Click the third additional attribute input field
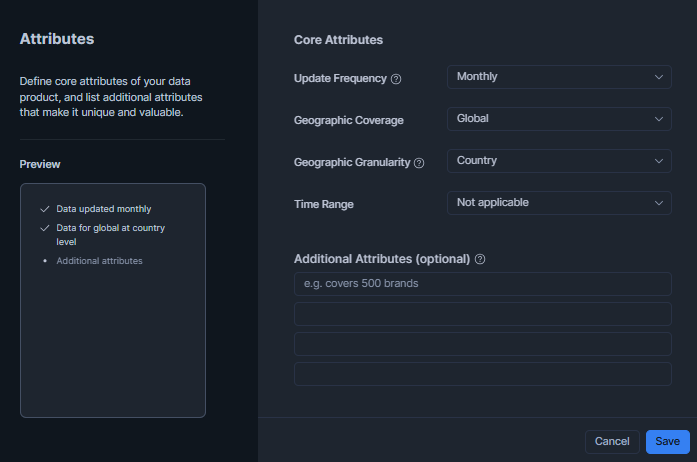Viewport: 697px width, 462px height. coord(482,344)
